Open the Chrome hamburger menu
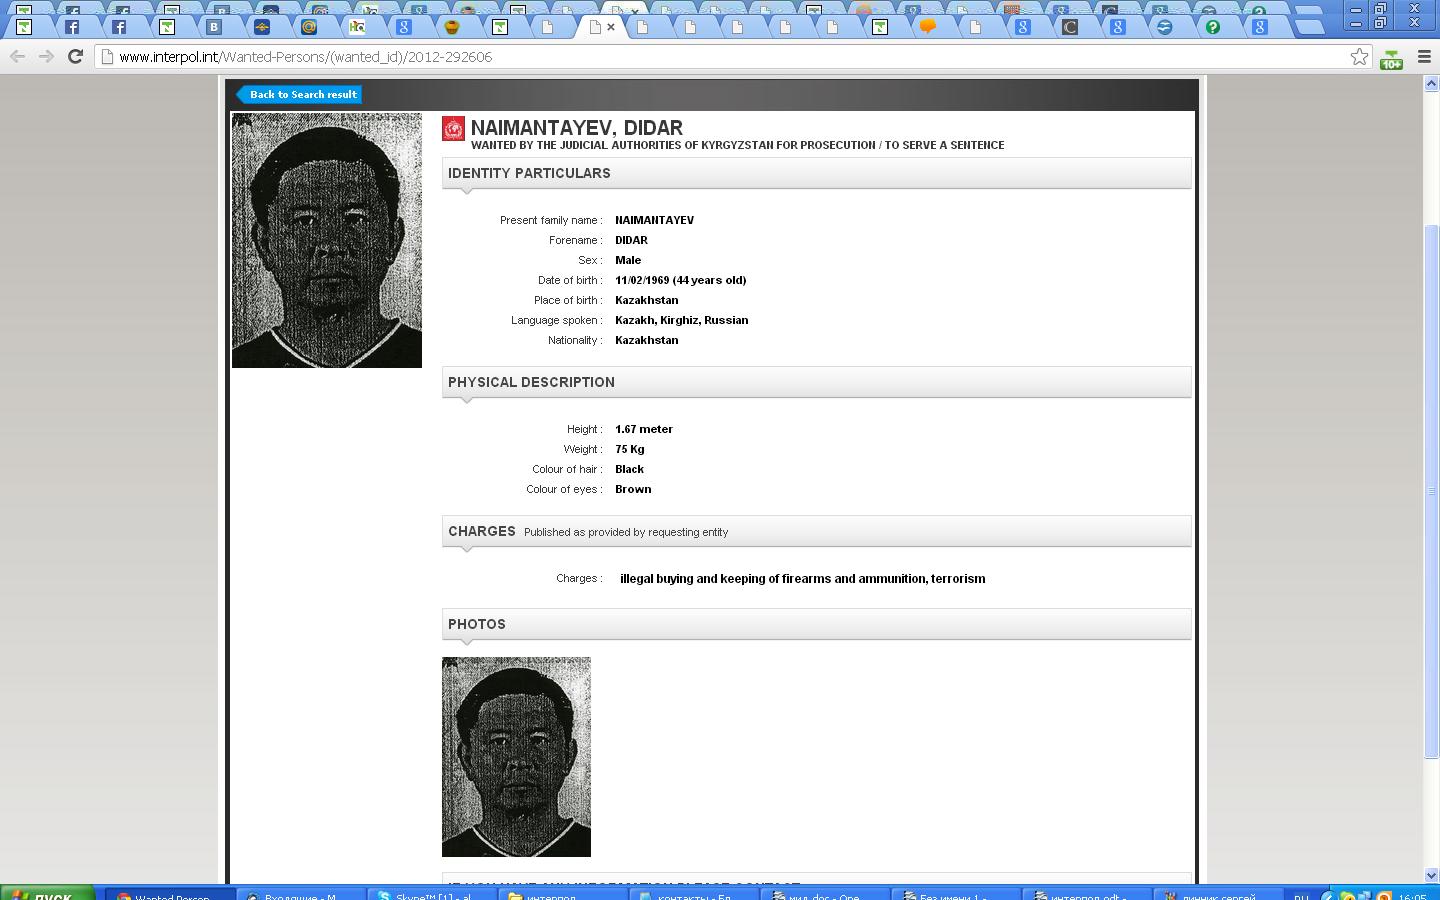 1424,57
